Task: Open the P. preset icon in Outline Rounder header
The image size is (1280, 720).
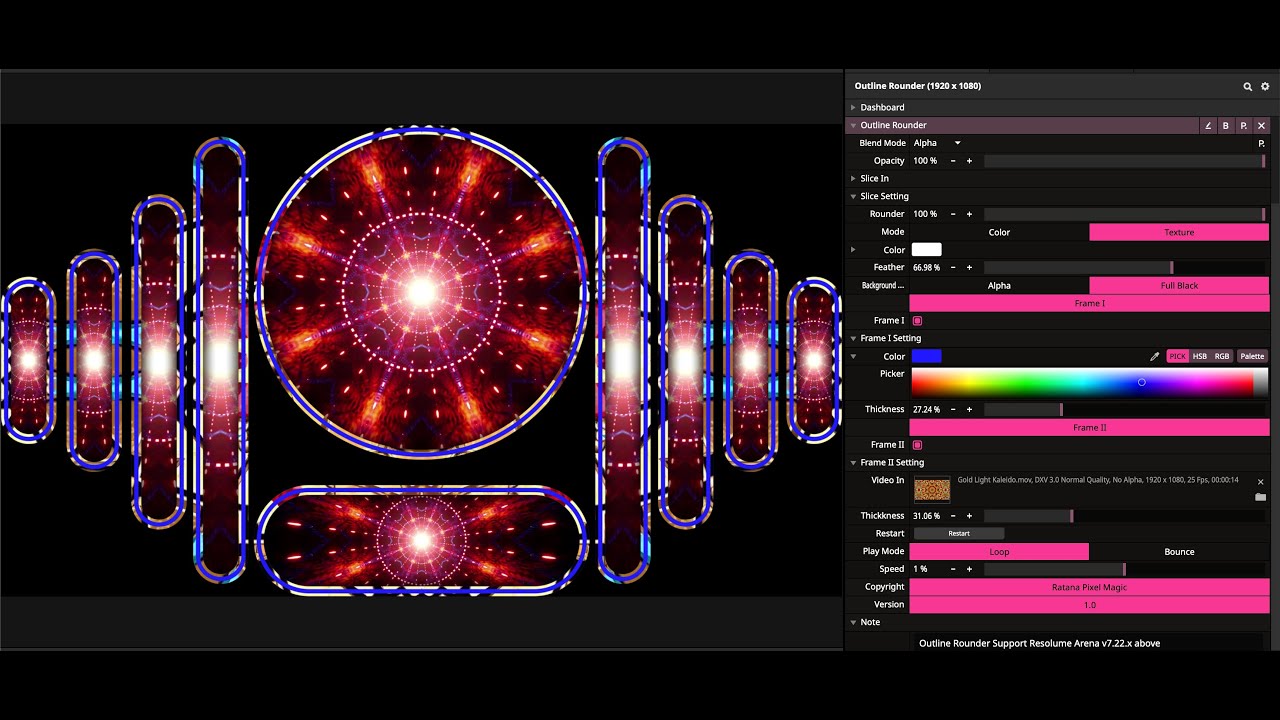Action: click(1244, 126)
